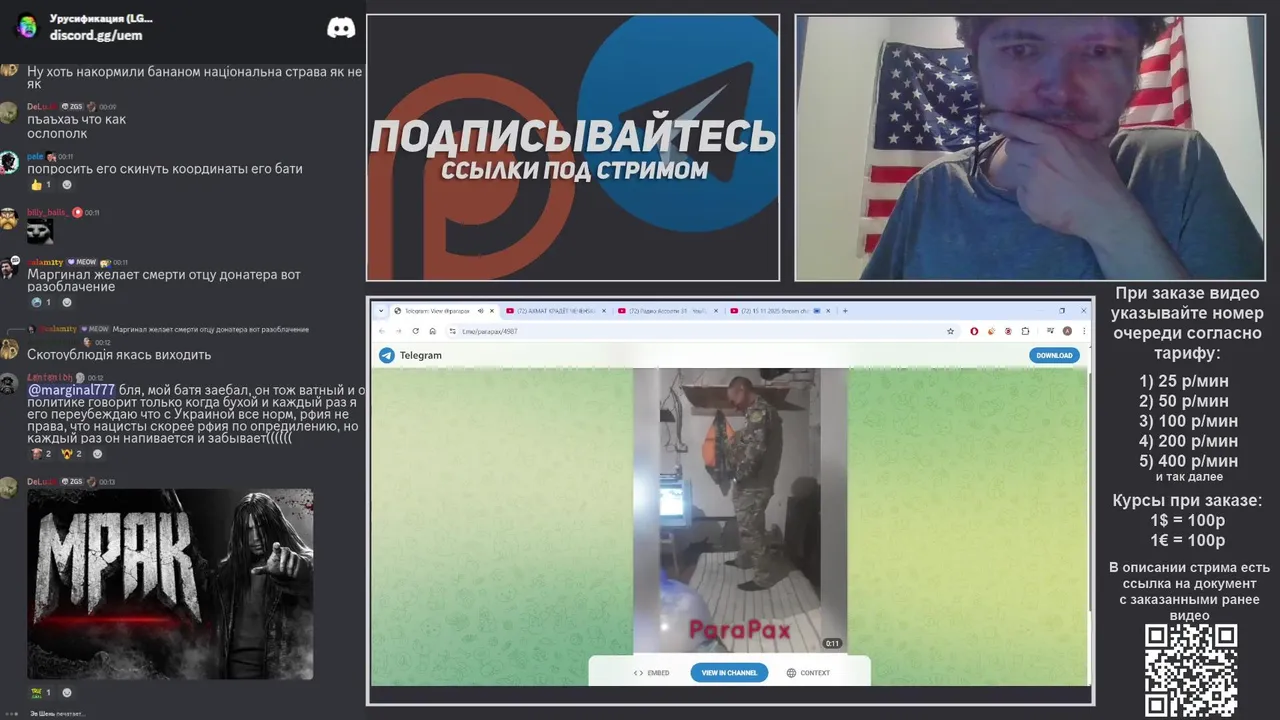Click the rate line 1$ = 100р
This screenshot has width=1280, height=720.
1188,521
